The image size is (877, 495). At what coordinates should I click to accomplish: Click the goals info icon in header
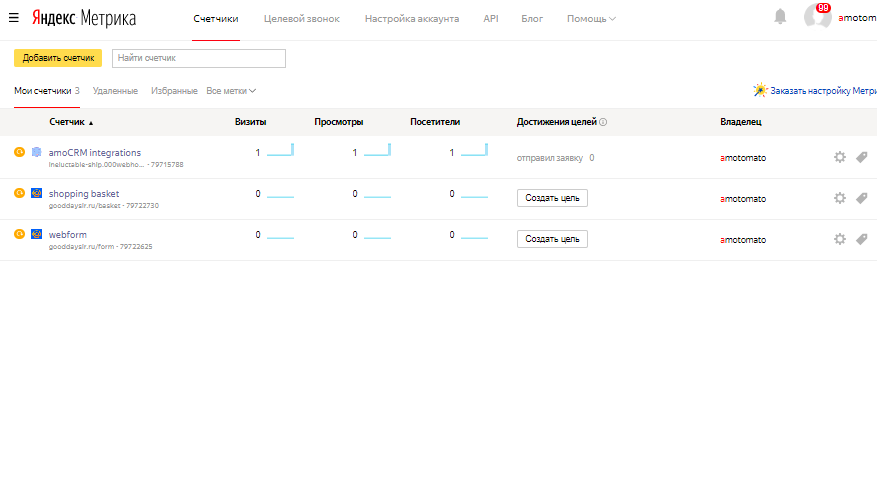point(604,123)
